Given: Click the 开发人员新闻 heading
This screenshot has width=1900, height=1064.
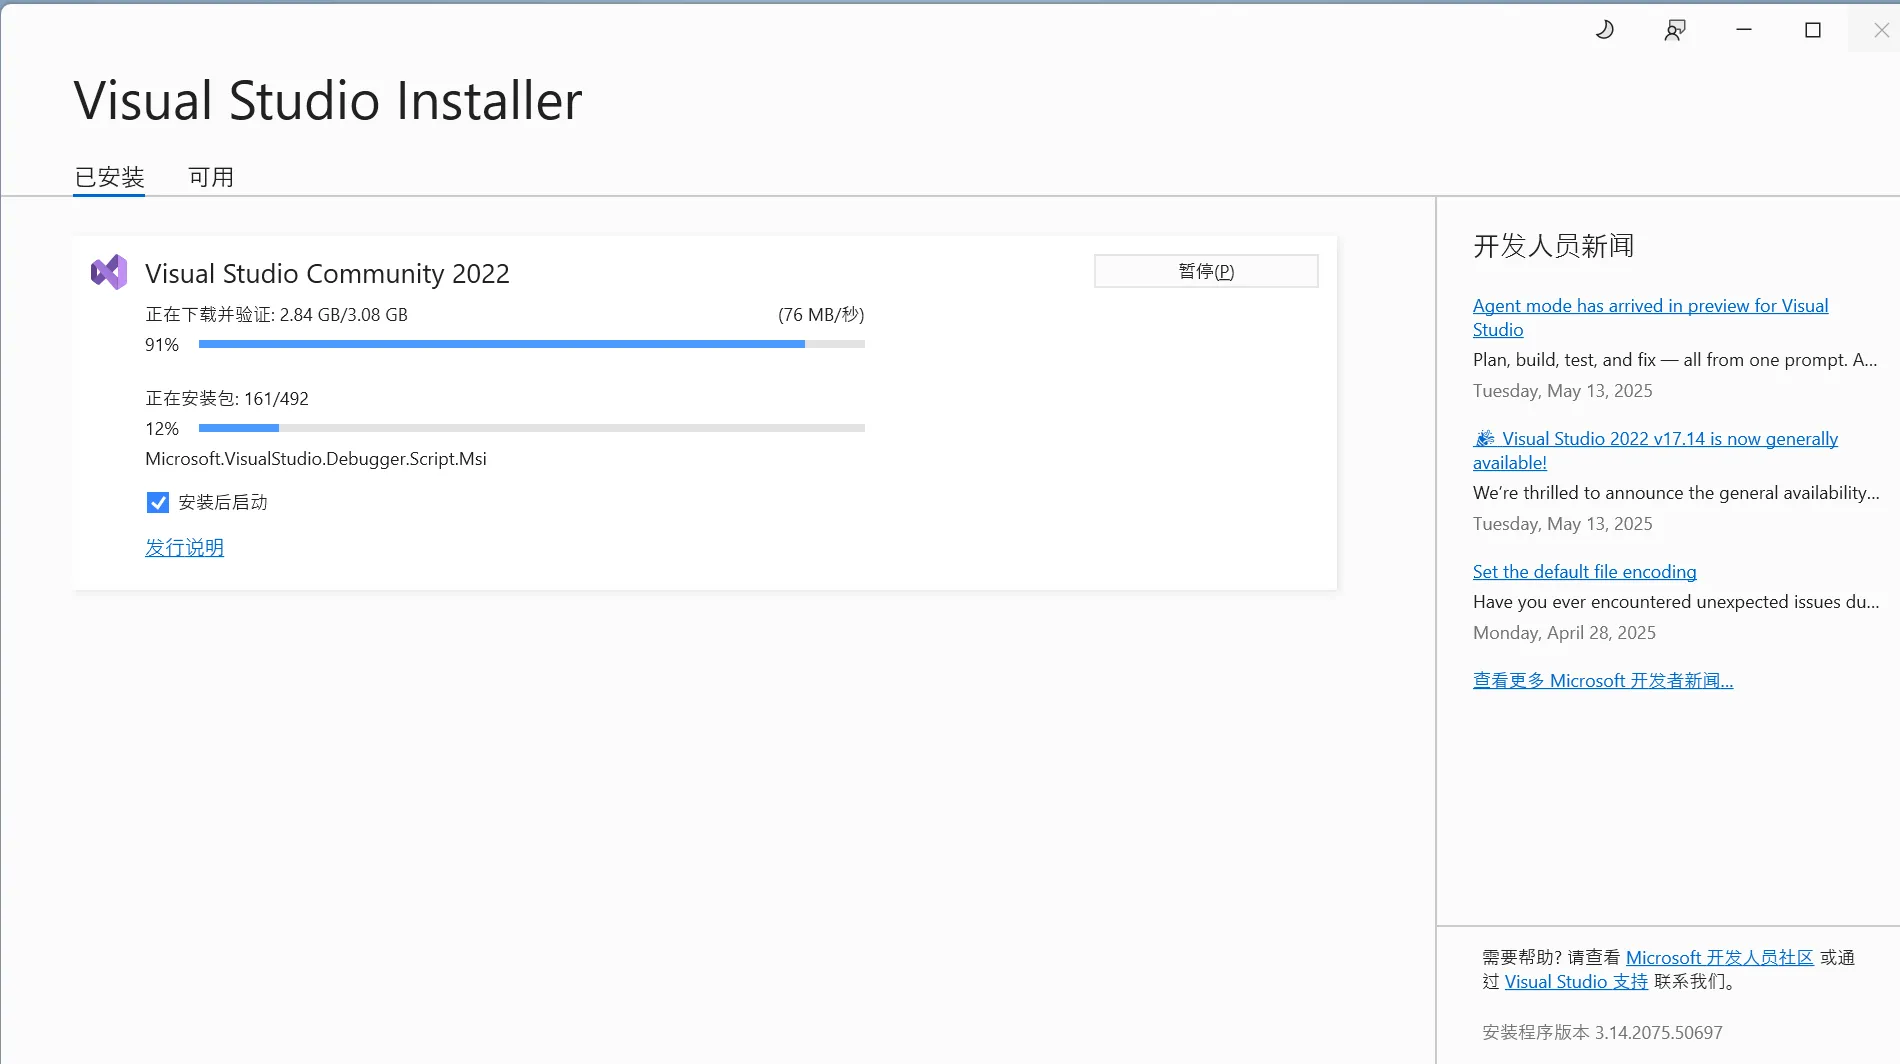Looking at the screenshot, I should 1553,246.
